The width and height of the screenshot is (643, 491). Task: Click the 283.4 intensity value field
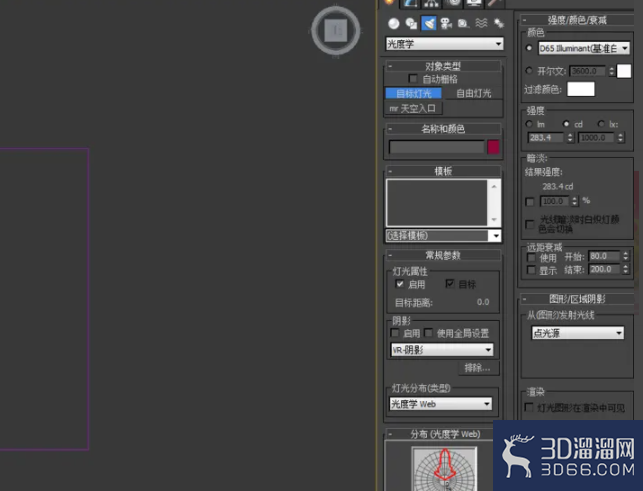[x=547, y=138]
